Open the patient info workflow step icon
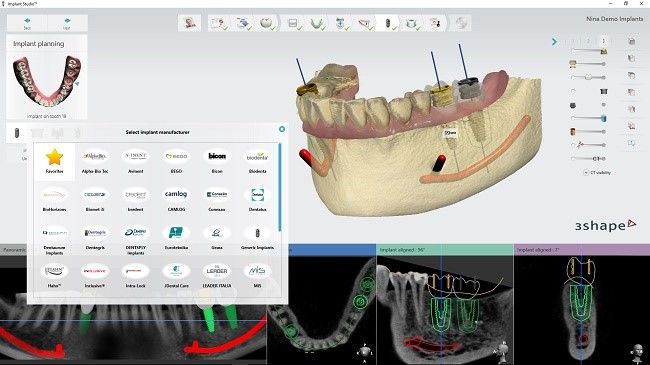650x365 pixels. pos(190,23)
